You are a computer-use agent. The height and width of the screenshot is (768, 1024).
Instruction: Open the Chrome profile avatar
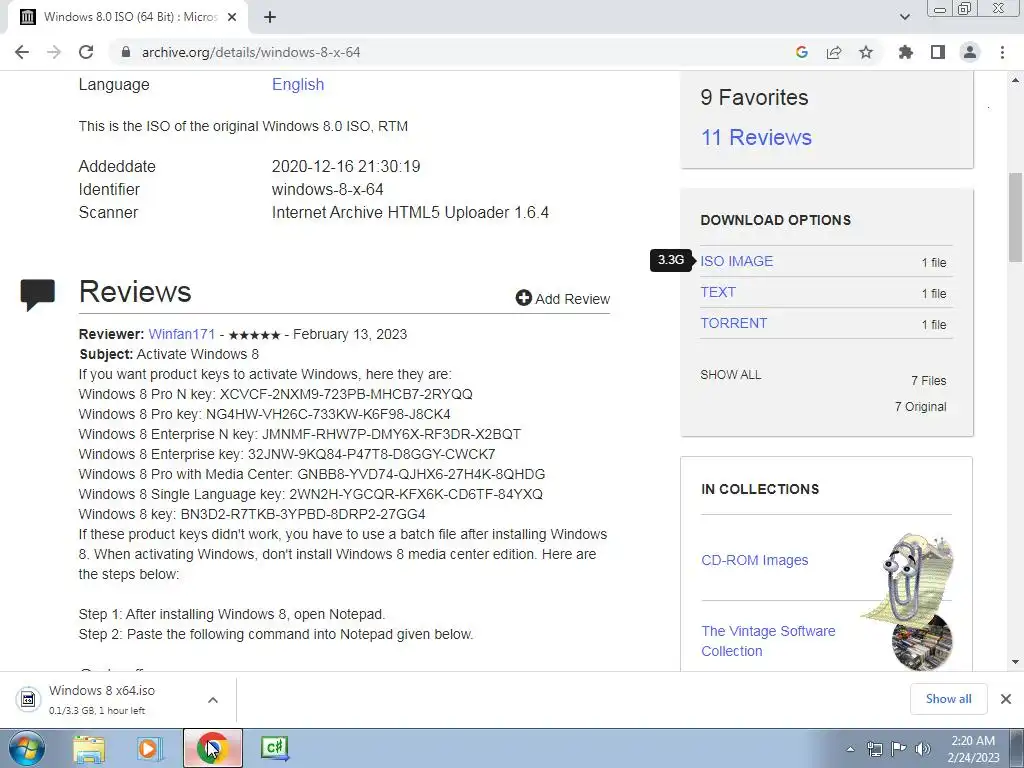(970, 52)
